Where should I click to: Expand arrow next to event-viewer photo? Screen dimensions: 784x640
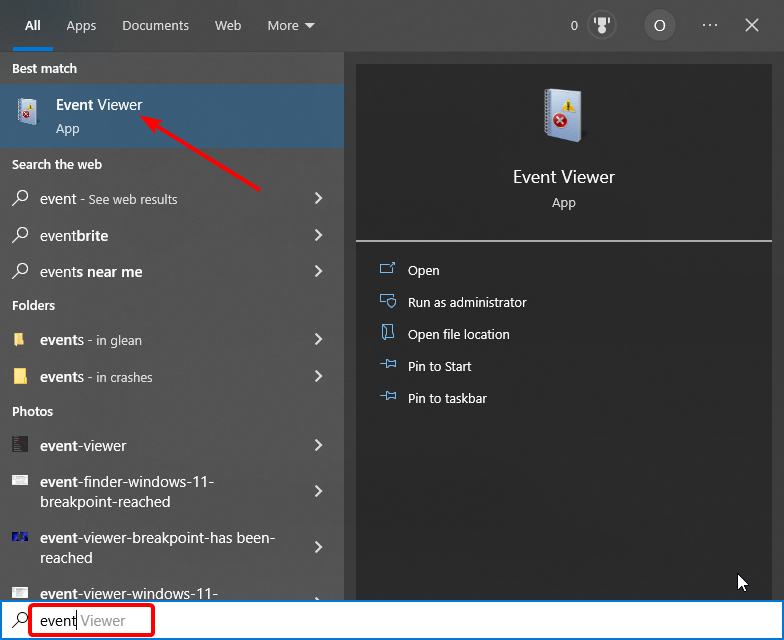[x=318, y=445]
